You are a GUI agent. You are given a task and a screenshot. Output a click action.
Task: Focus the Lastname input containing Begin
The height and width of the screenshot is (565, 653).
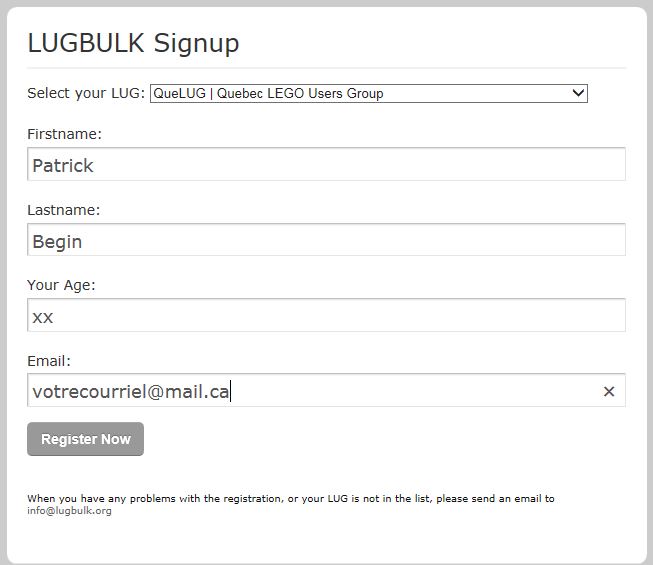326,241
